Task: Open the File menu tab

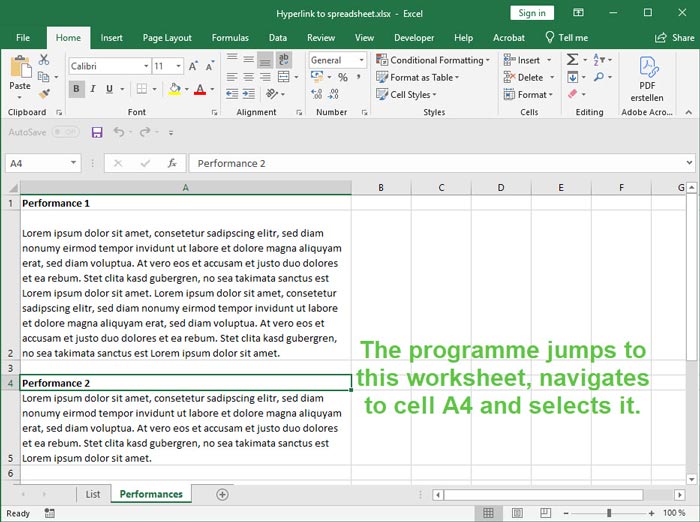Action: tap(23, 38)
